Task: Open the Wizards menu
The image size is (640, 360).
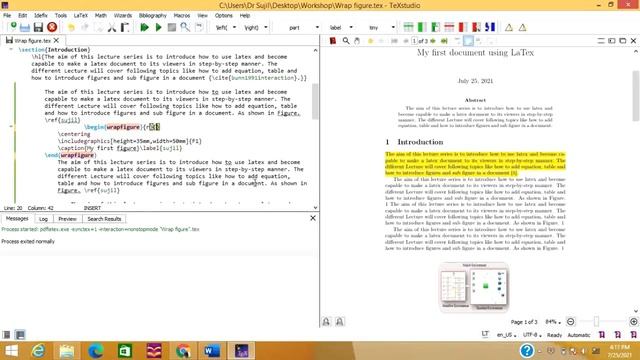Action: [122, 16]
